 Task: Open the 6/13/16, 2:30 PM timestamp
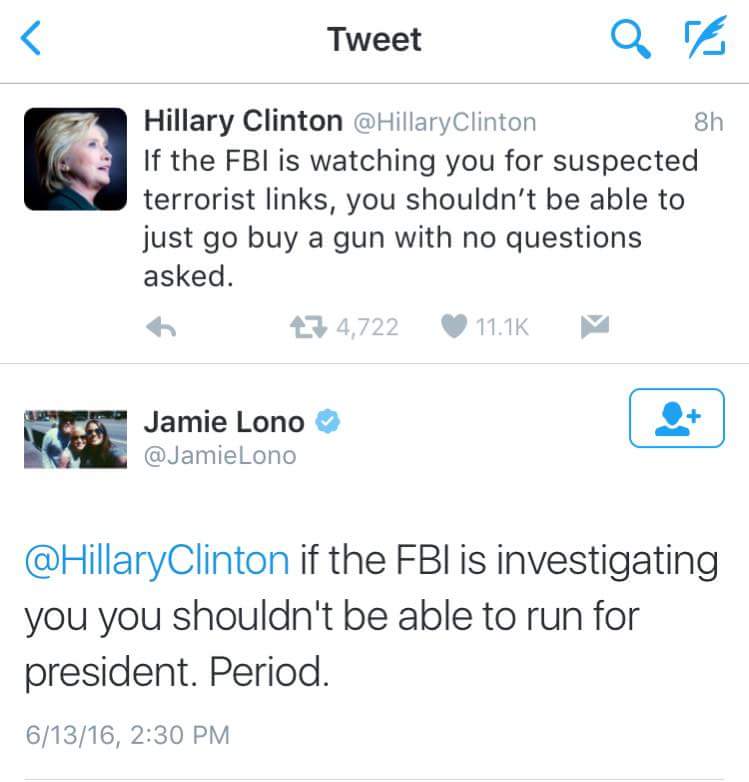(x=128, y=735)
